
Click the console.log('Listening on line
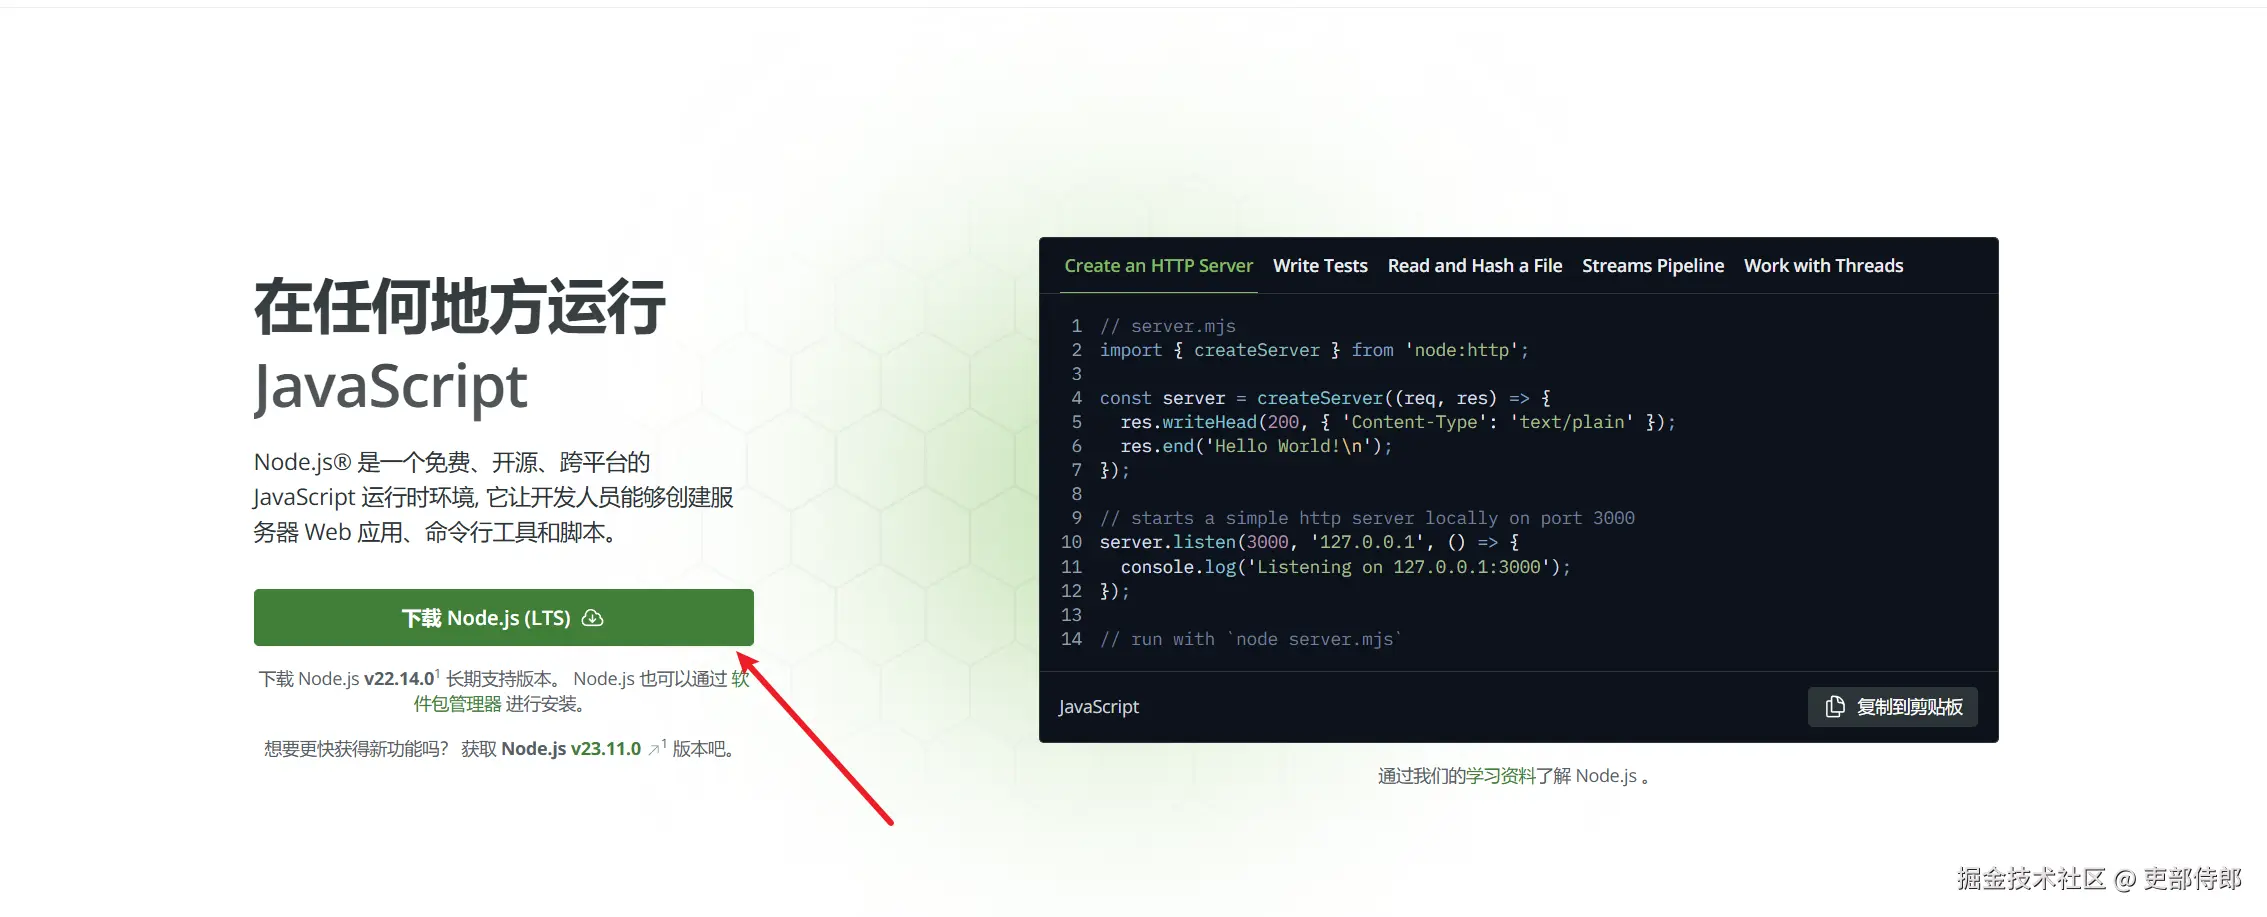(x=1345, y=567)
